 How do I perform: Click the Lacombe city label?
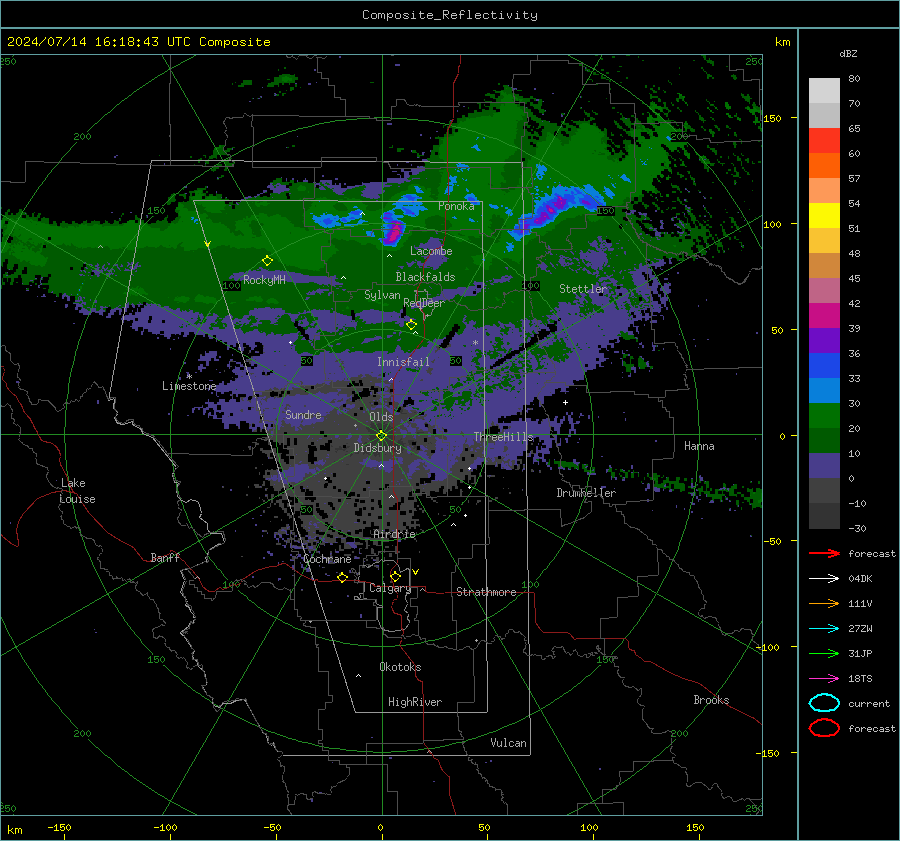[431, 251]
